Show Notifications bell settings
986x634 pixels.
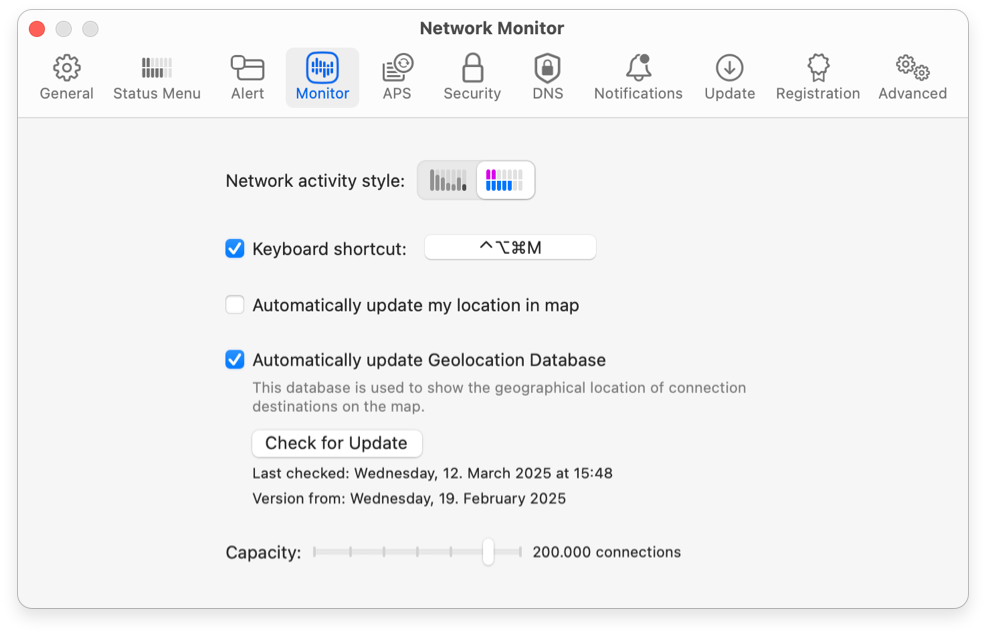pos(638,78)
